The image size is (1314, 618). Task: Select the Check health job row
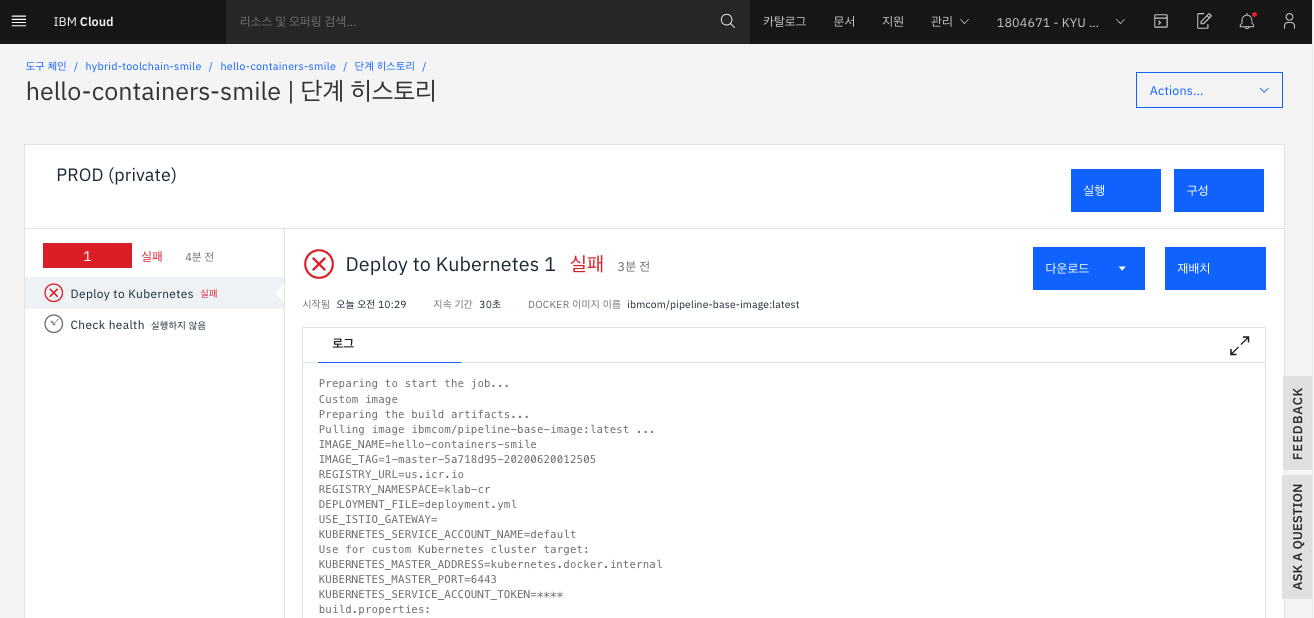(x=154, y=324)
